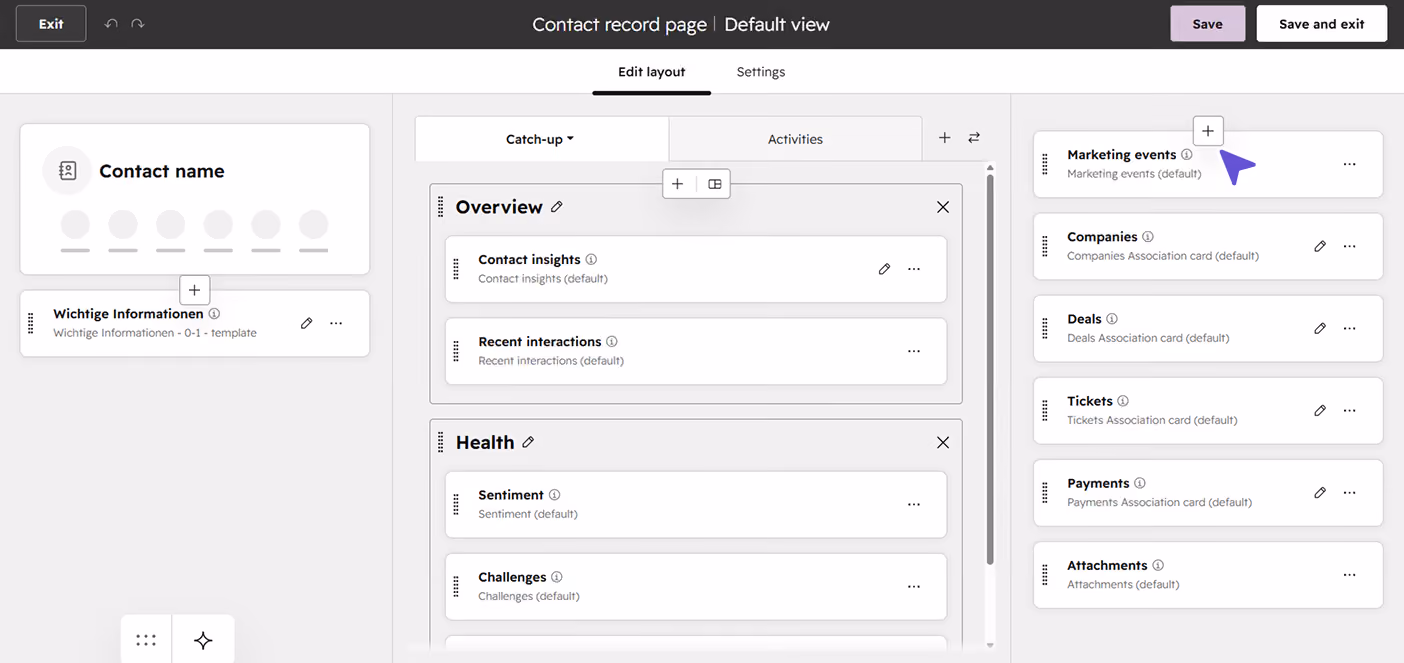The width and height of the screenshot is (1404, 663).
Task: Click info icon next to Sentiment
Action: (x=554, y=495)
